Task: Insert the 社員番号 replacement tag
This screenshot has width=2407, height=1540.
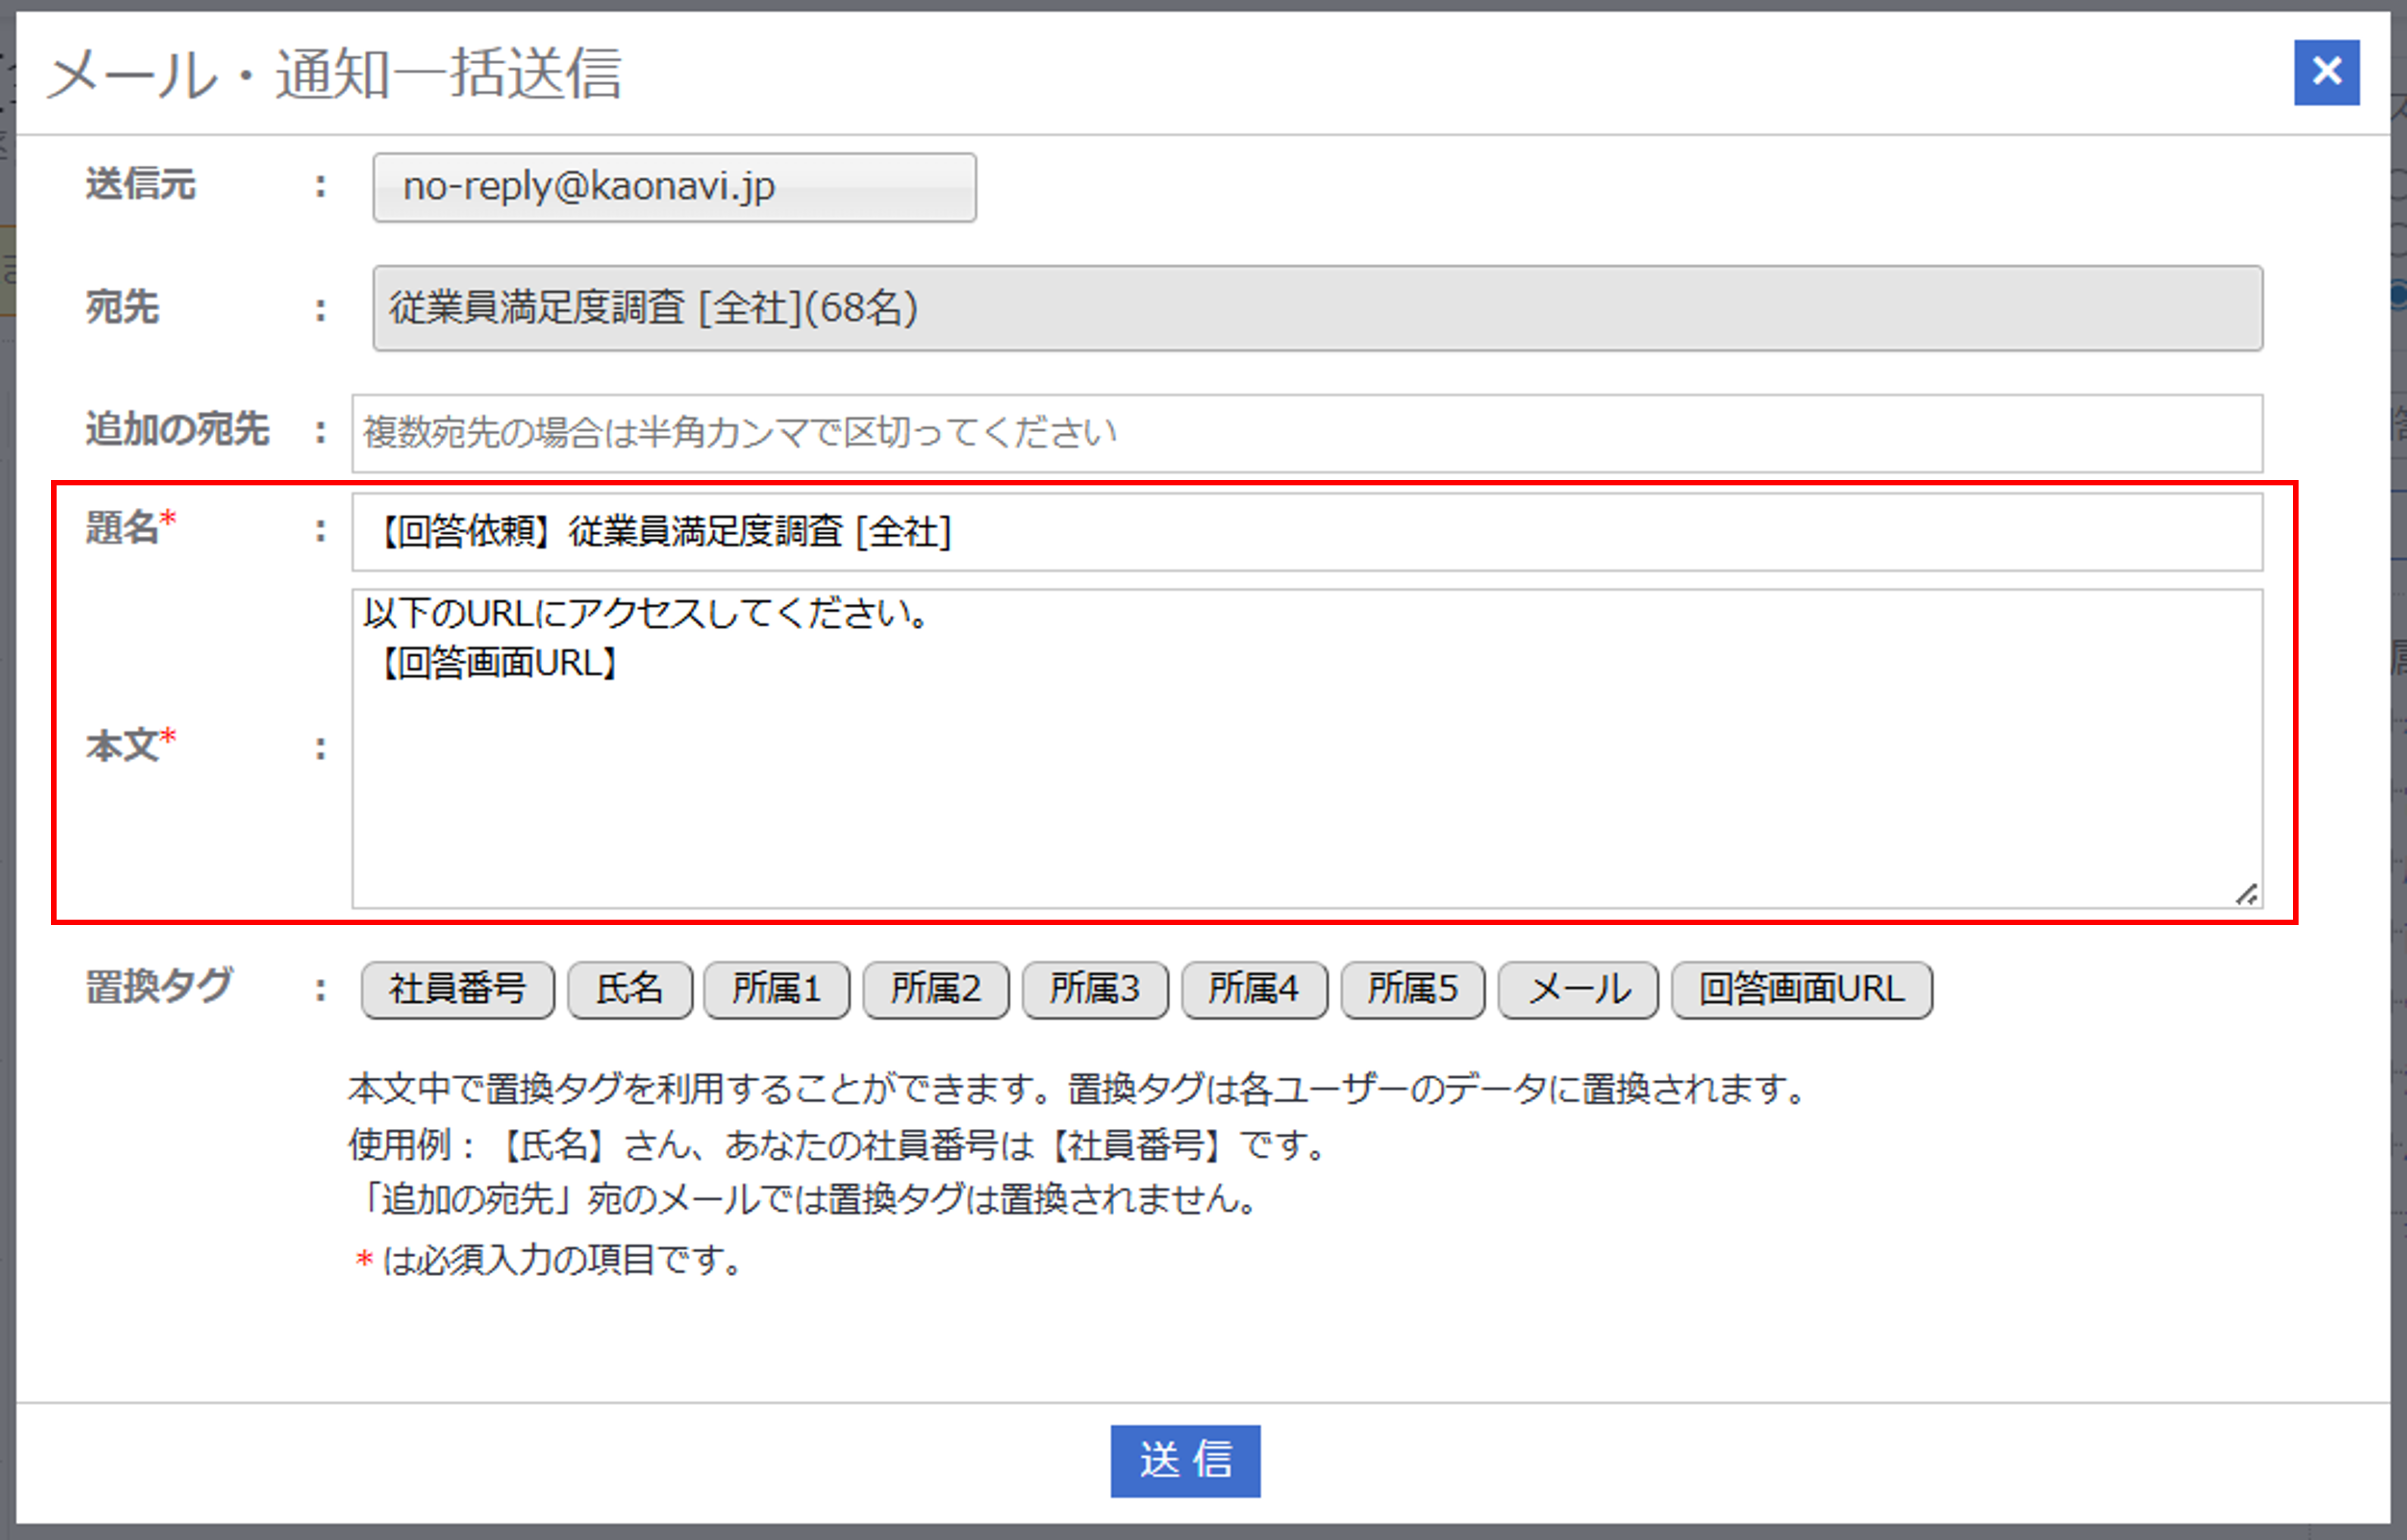Action: coord(458,990)
